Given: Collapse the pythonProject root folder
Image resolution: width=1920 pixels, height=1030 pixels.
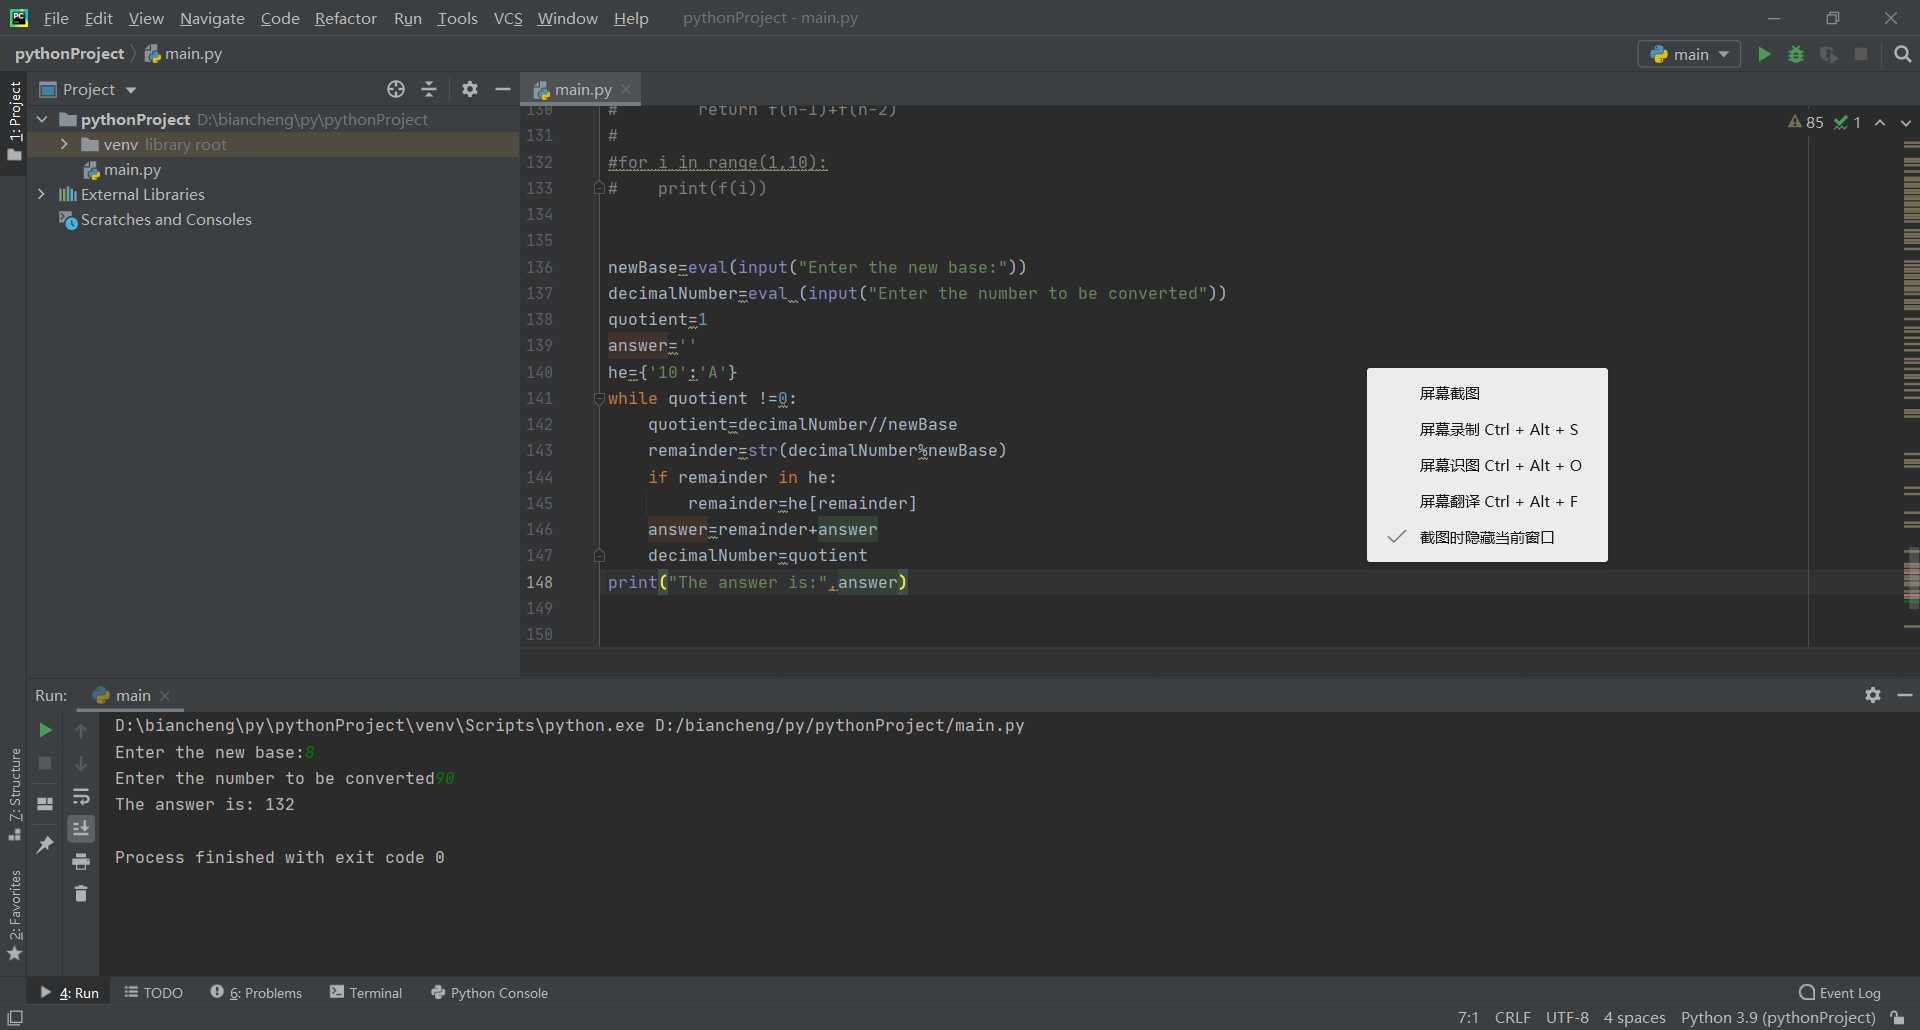Looking at the screenshot, I should [x=42, y=119].
